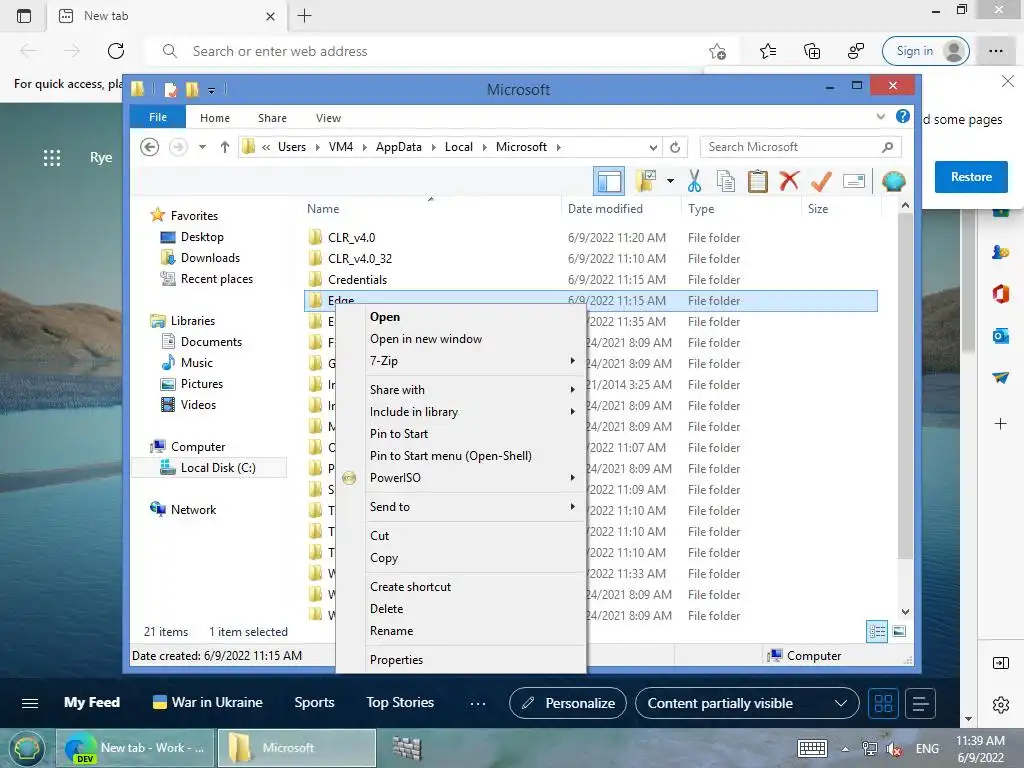Expand the 7-Zip submenu
1024x768 pixels.
pos(461,360)
